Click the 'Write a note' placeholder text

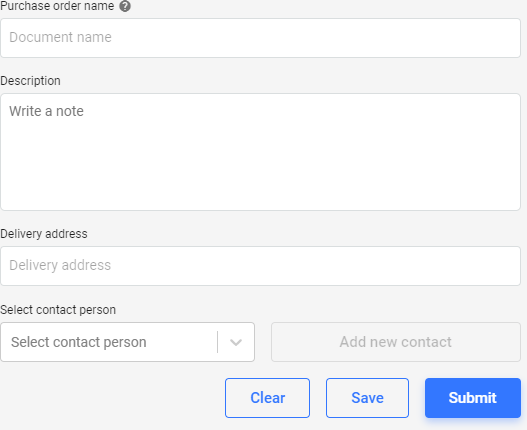pos(46,111)
